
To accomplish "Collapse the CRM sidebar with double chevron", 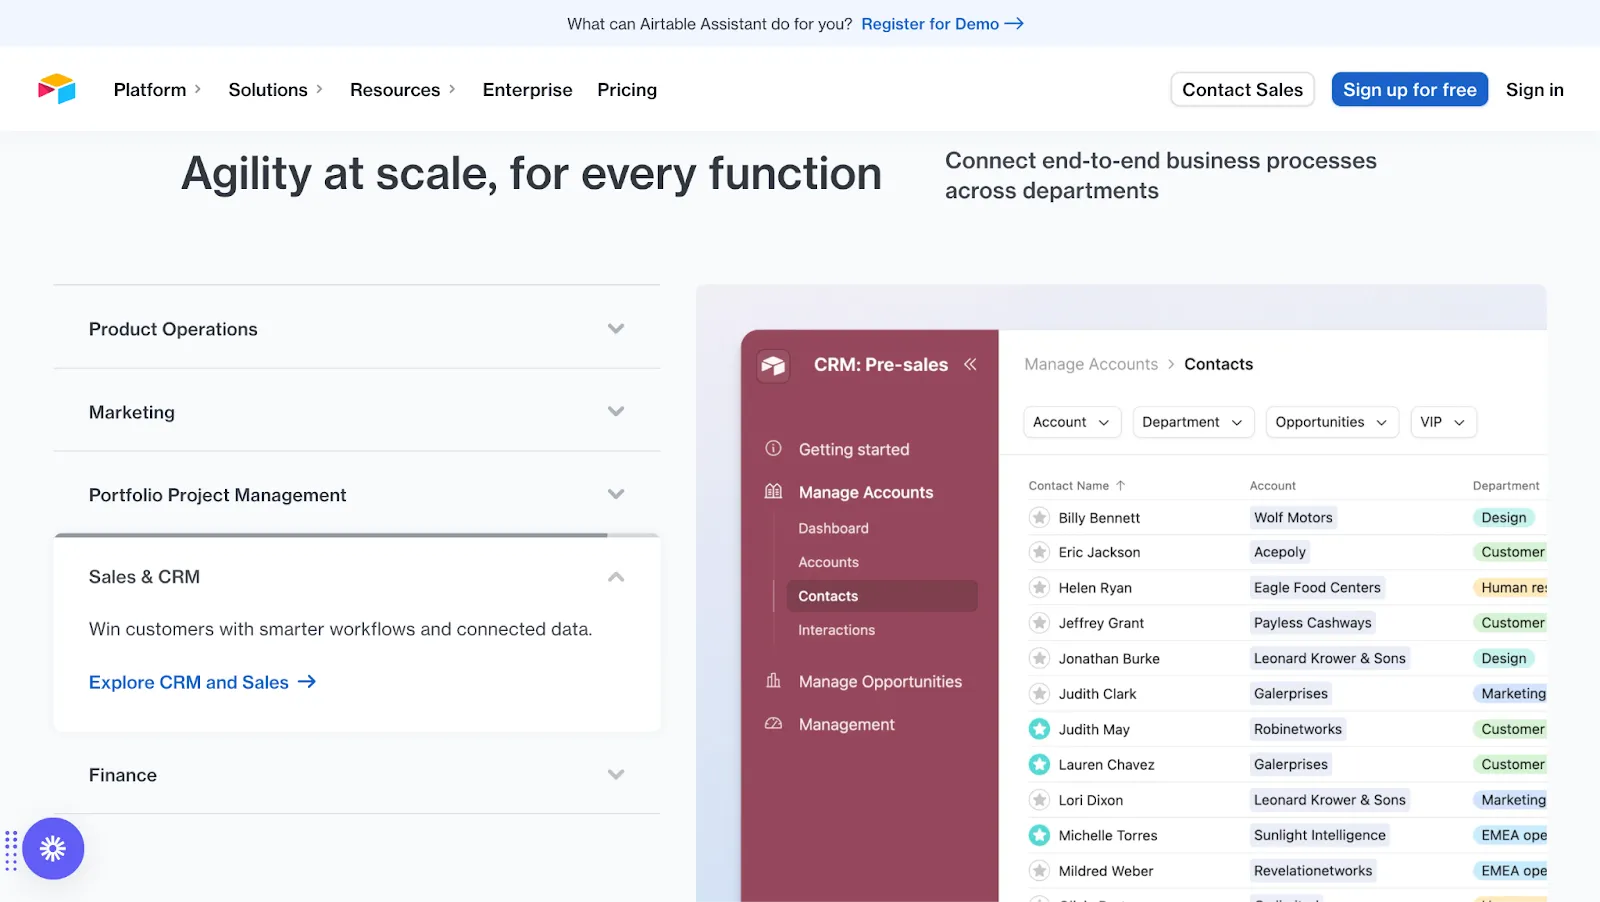I will (970, 364).
